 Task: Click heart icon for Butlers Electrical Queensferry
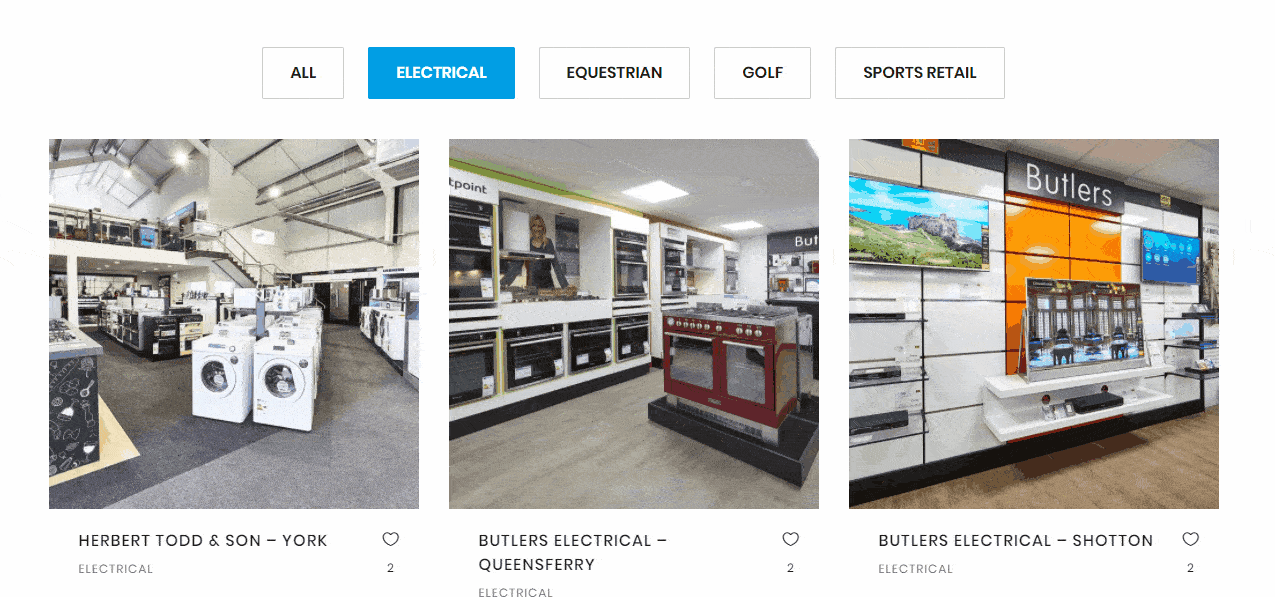pos(790,539)
